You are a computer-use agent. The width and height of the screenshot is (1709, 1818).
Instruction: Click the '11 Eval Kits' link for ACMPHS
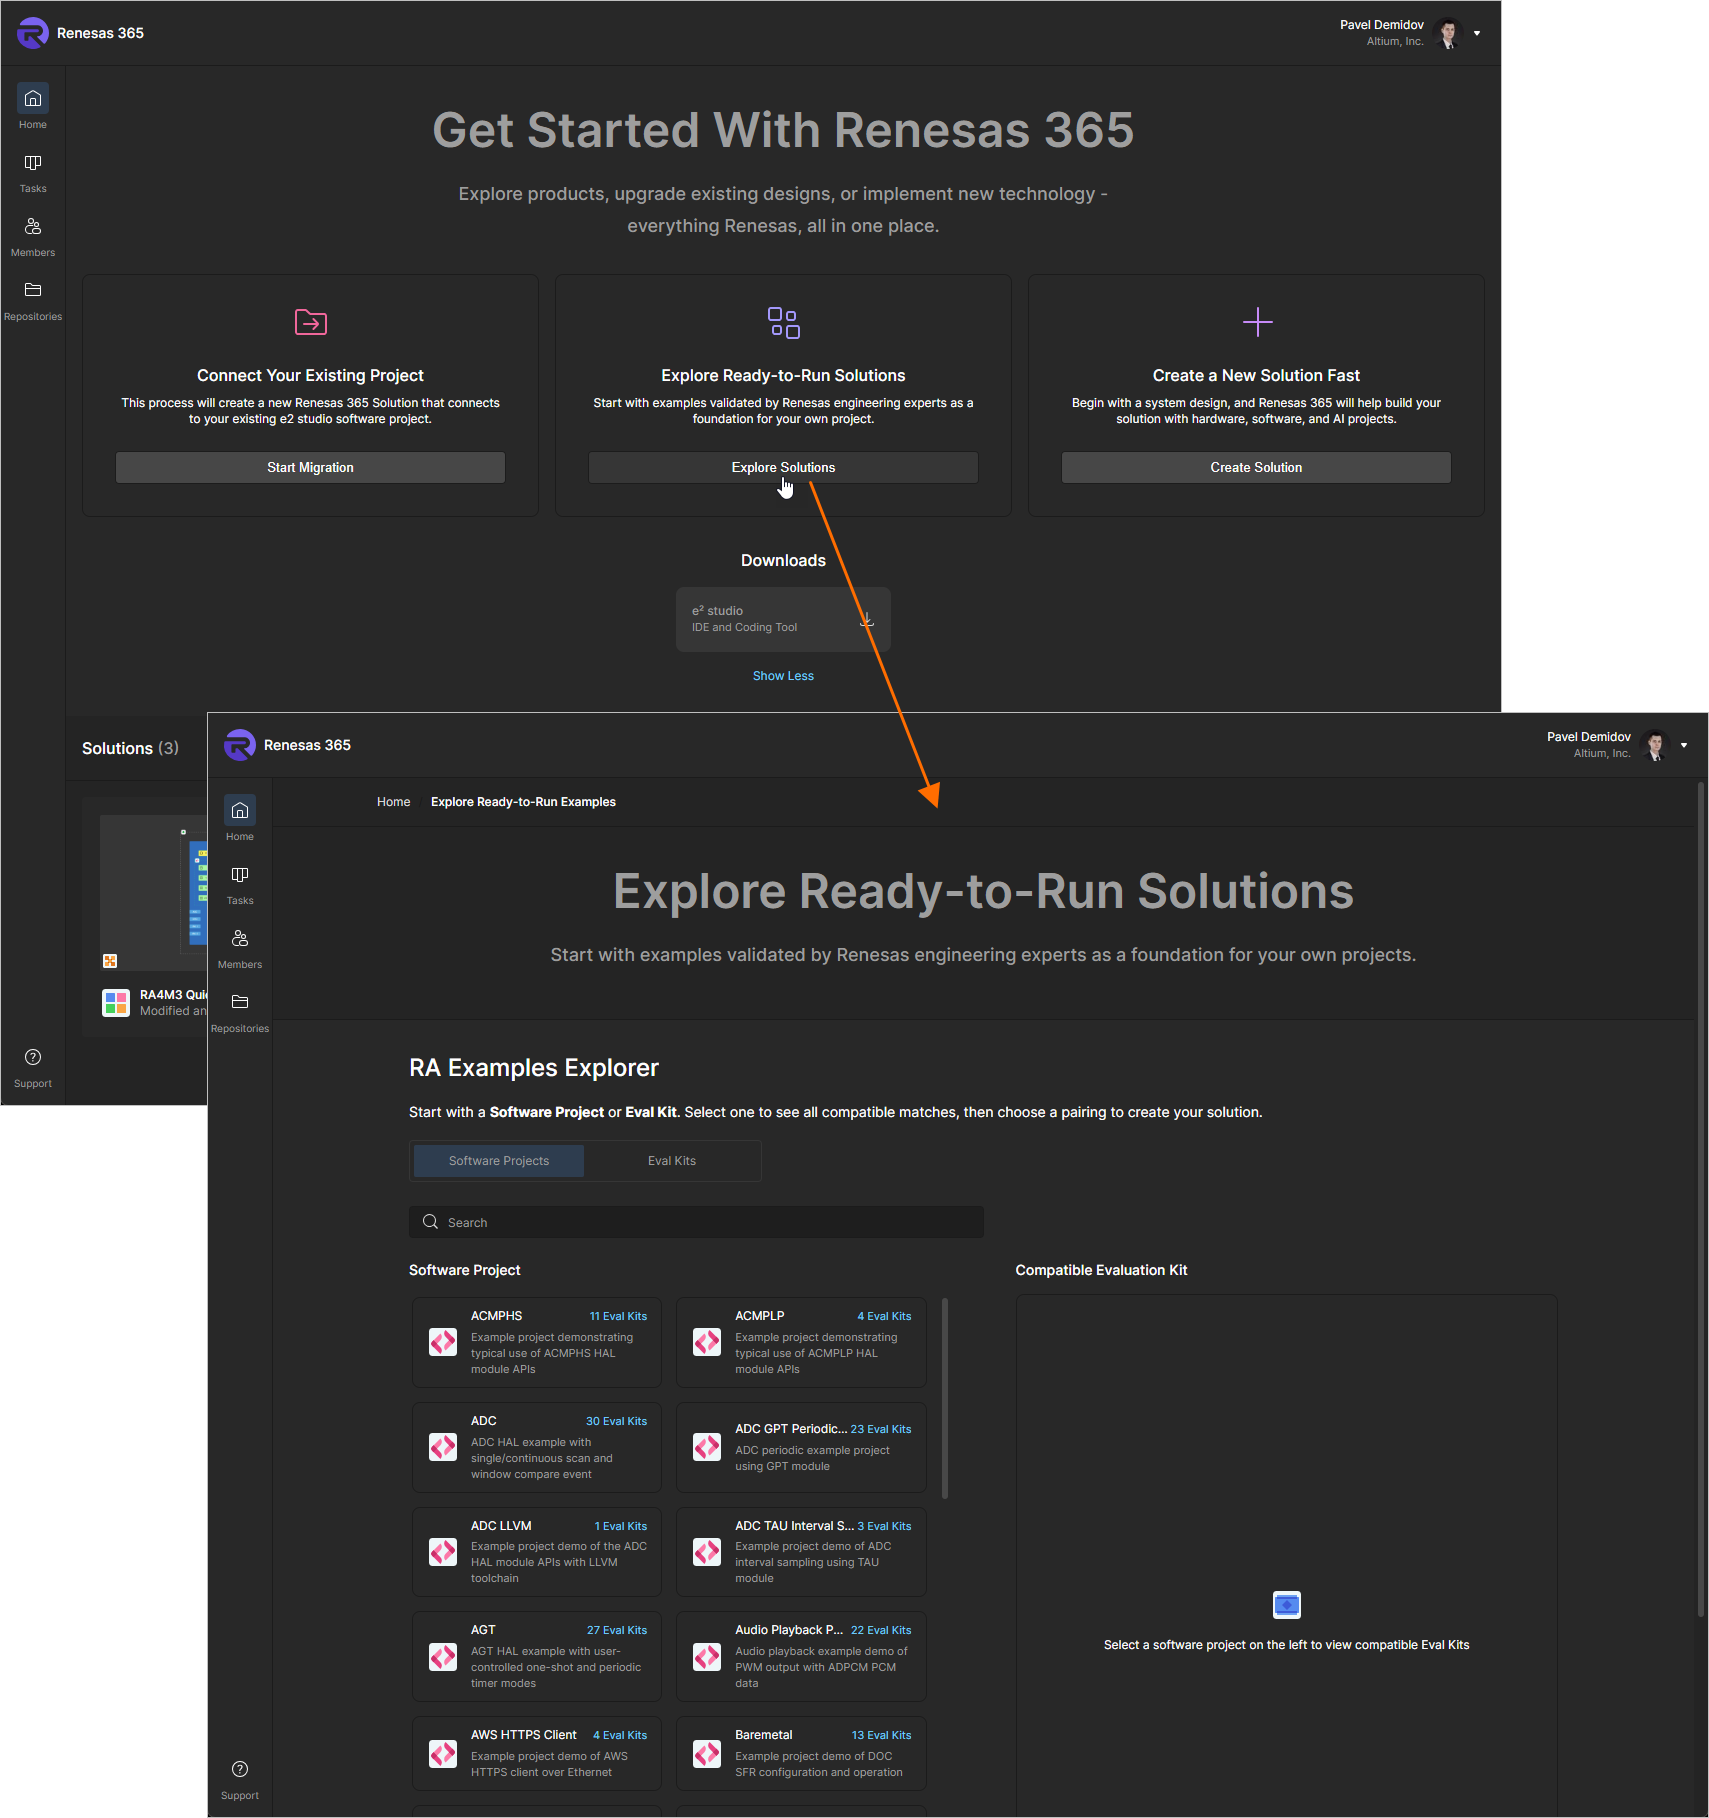[618, 1316]
